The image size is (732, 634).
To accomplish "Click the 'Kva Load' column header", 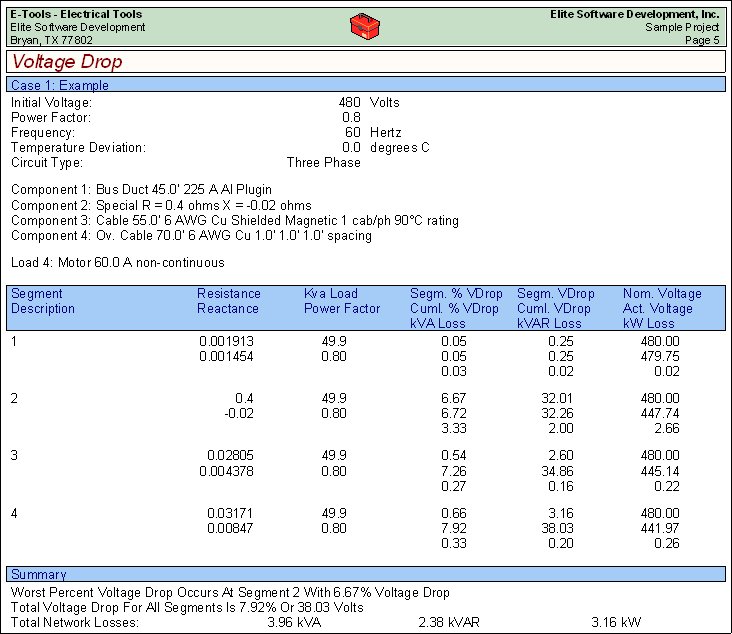I will coord(331,294).
